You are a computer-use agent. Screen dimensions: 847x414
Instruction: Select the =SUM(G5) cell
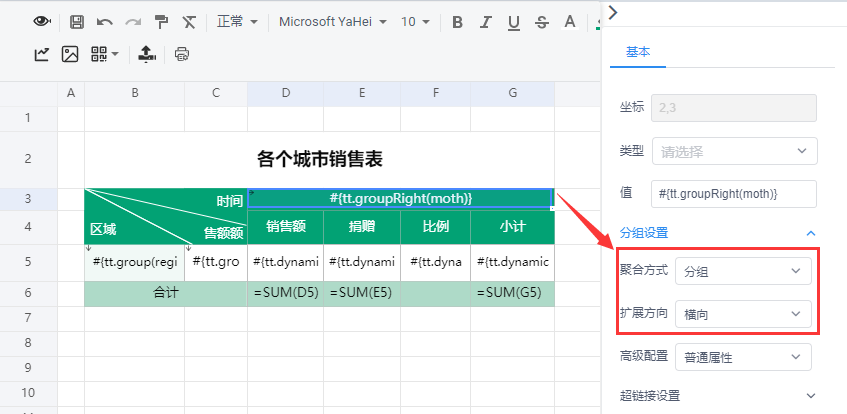[512, 293]
